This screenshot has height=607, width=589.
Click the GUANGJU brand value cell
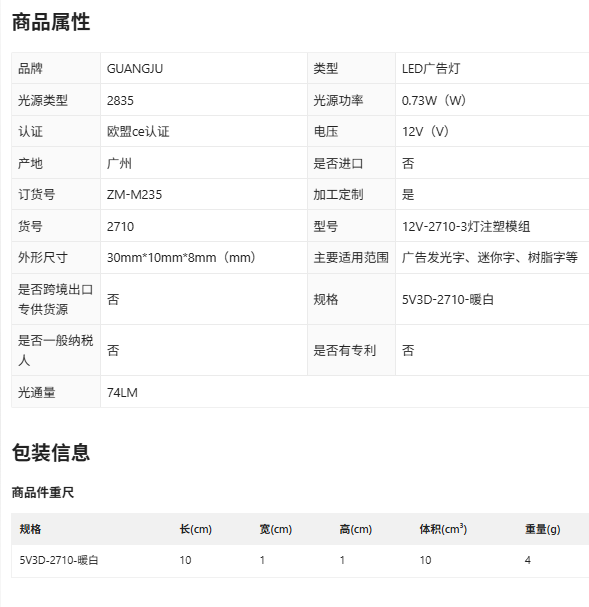(x=204, y=69)
